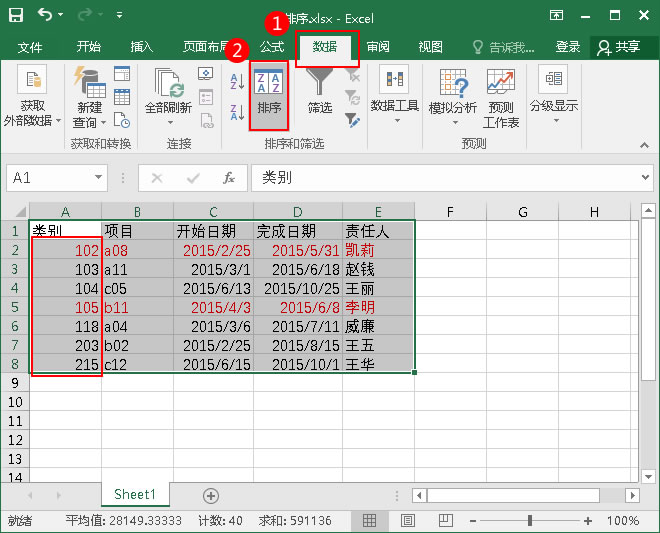Switch to Page Break Preview

point(445,521)
